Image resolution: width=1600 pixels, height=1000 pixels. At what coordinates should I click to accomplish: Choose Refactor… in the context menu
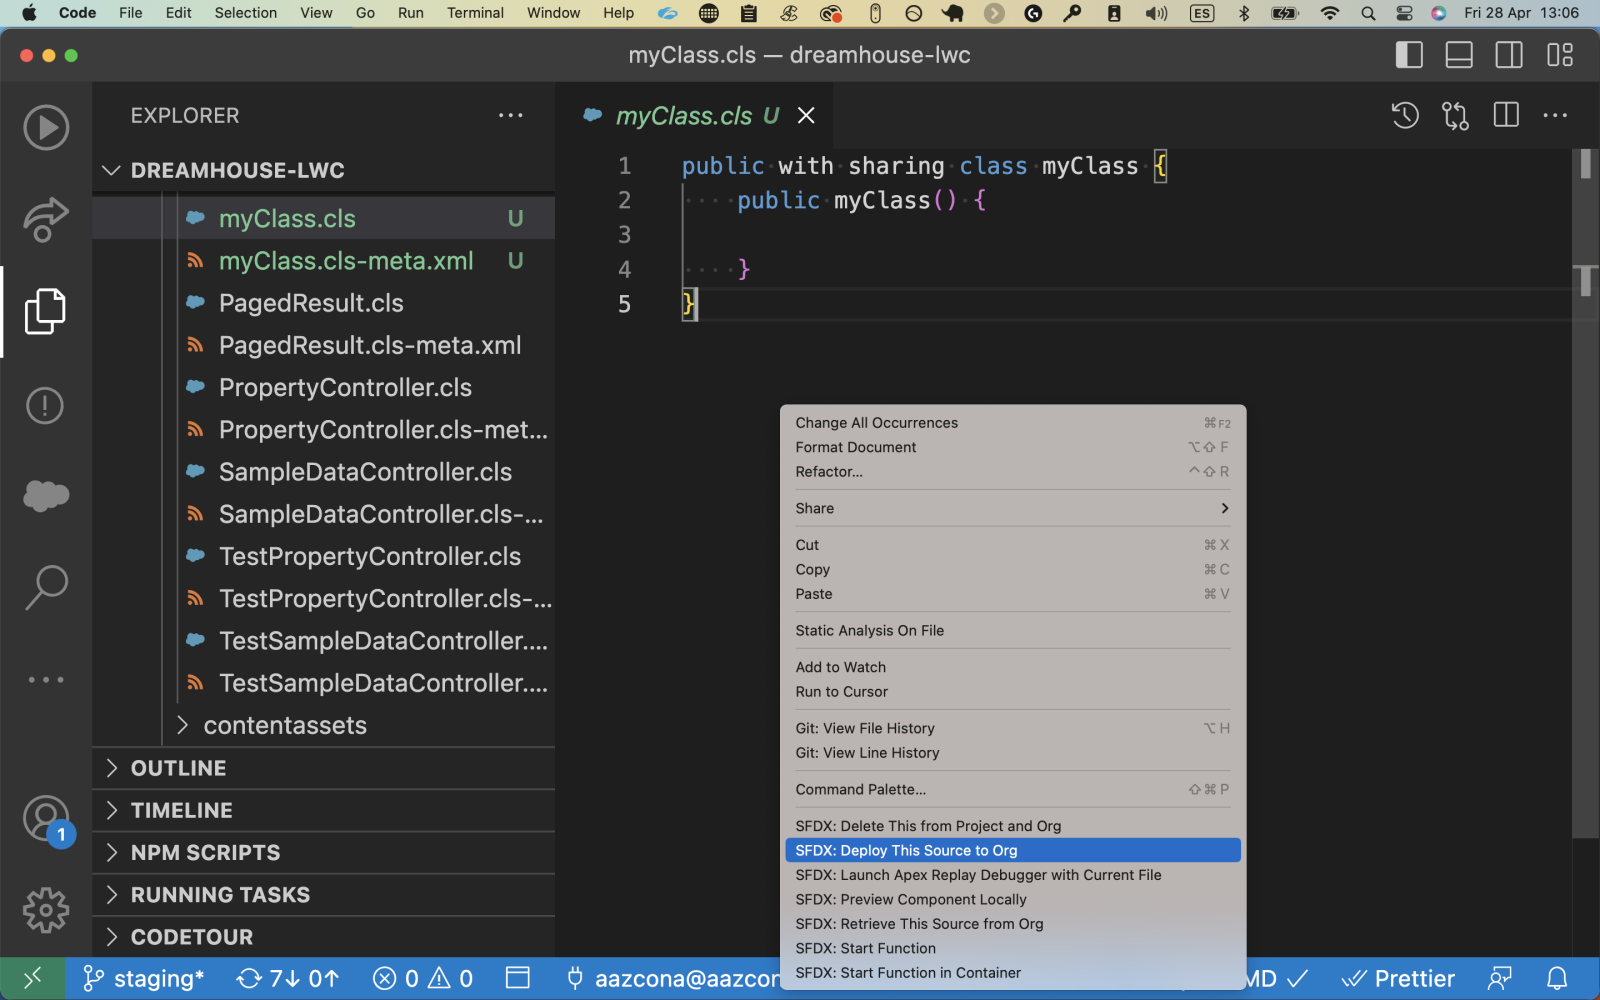(1013, 472)
